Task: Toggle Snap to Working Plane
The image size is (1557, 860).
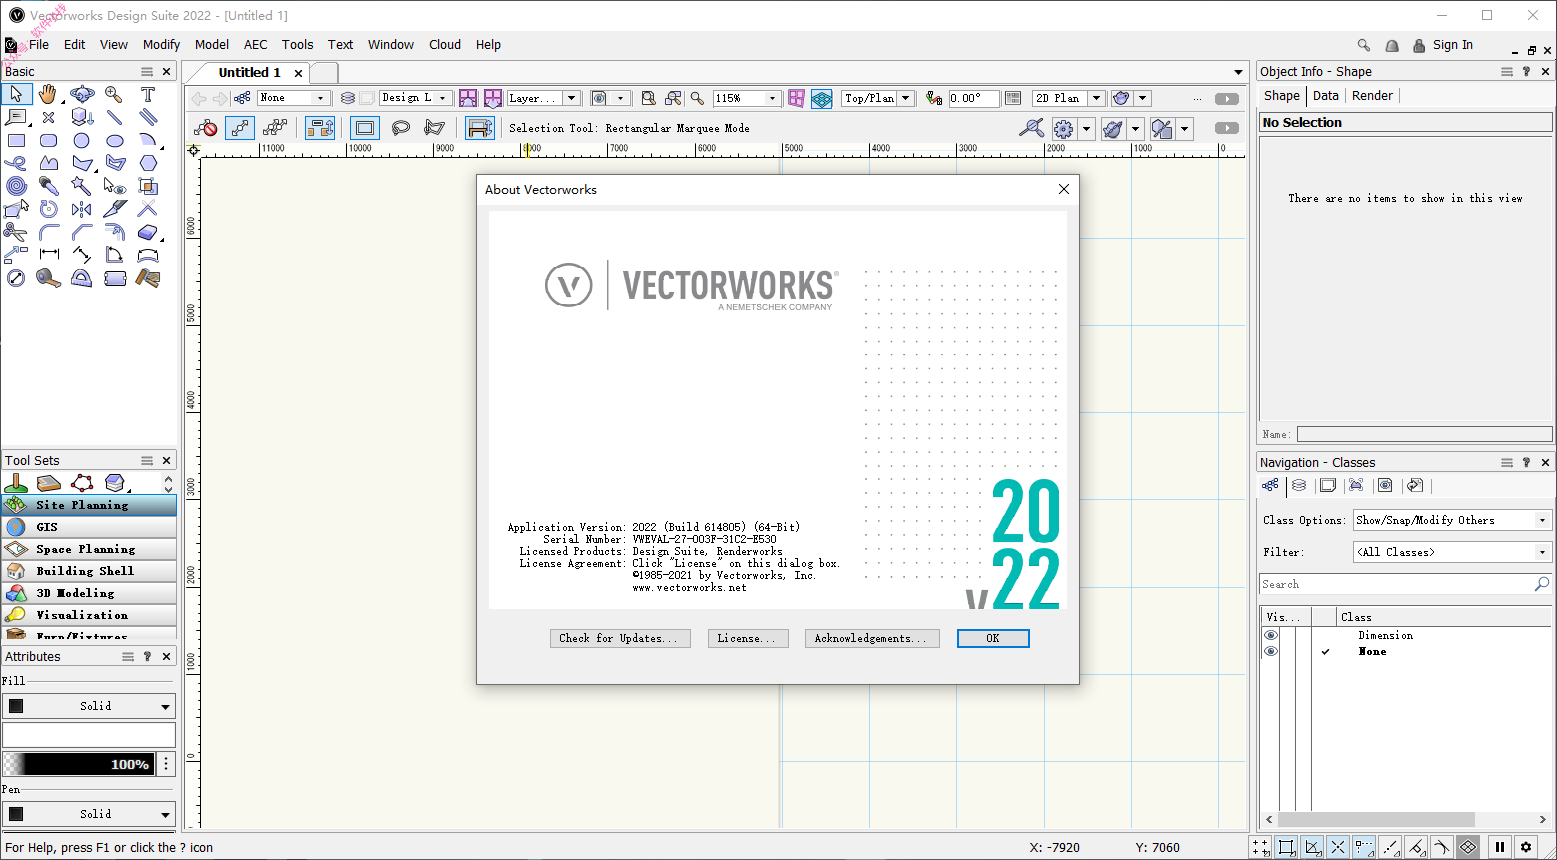Action: point(1468,847)
